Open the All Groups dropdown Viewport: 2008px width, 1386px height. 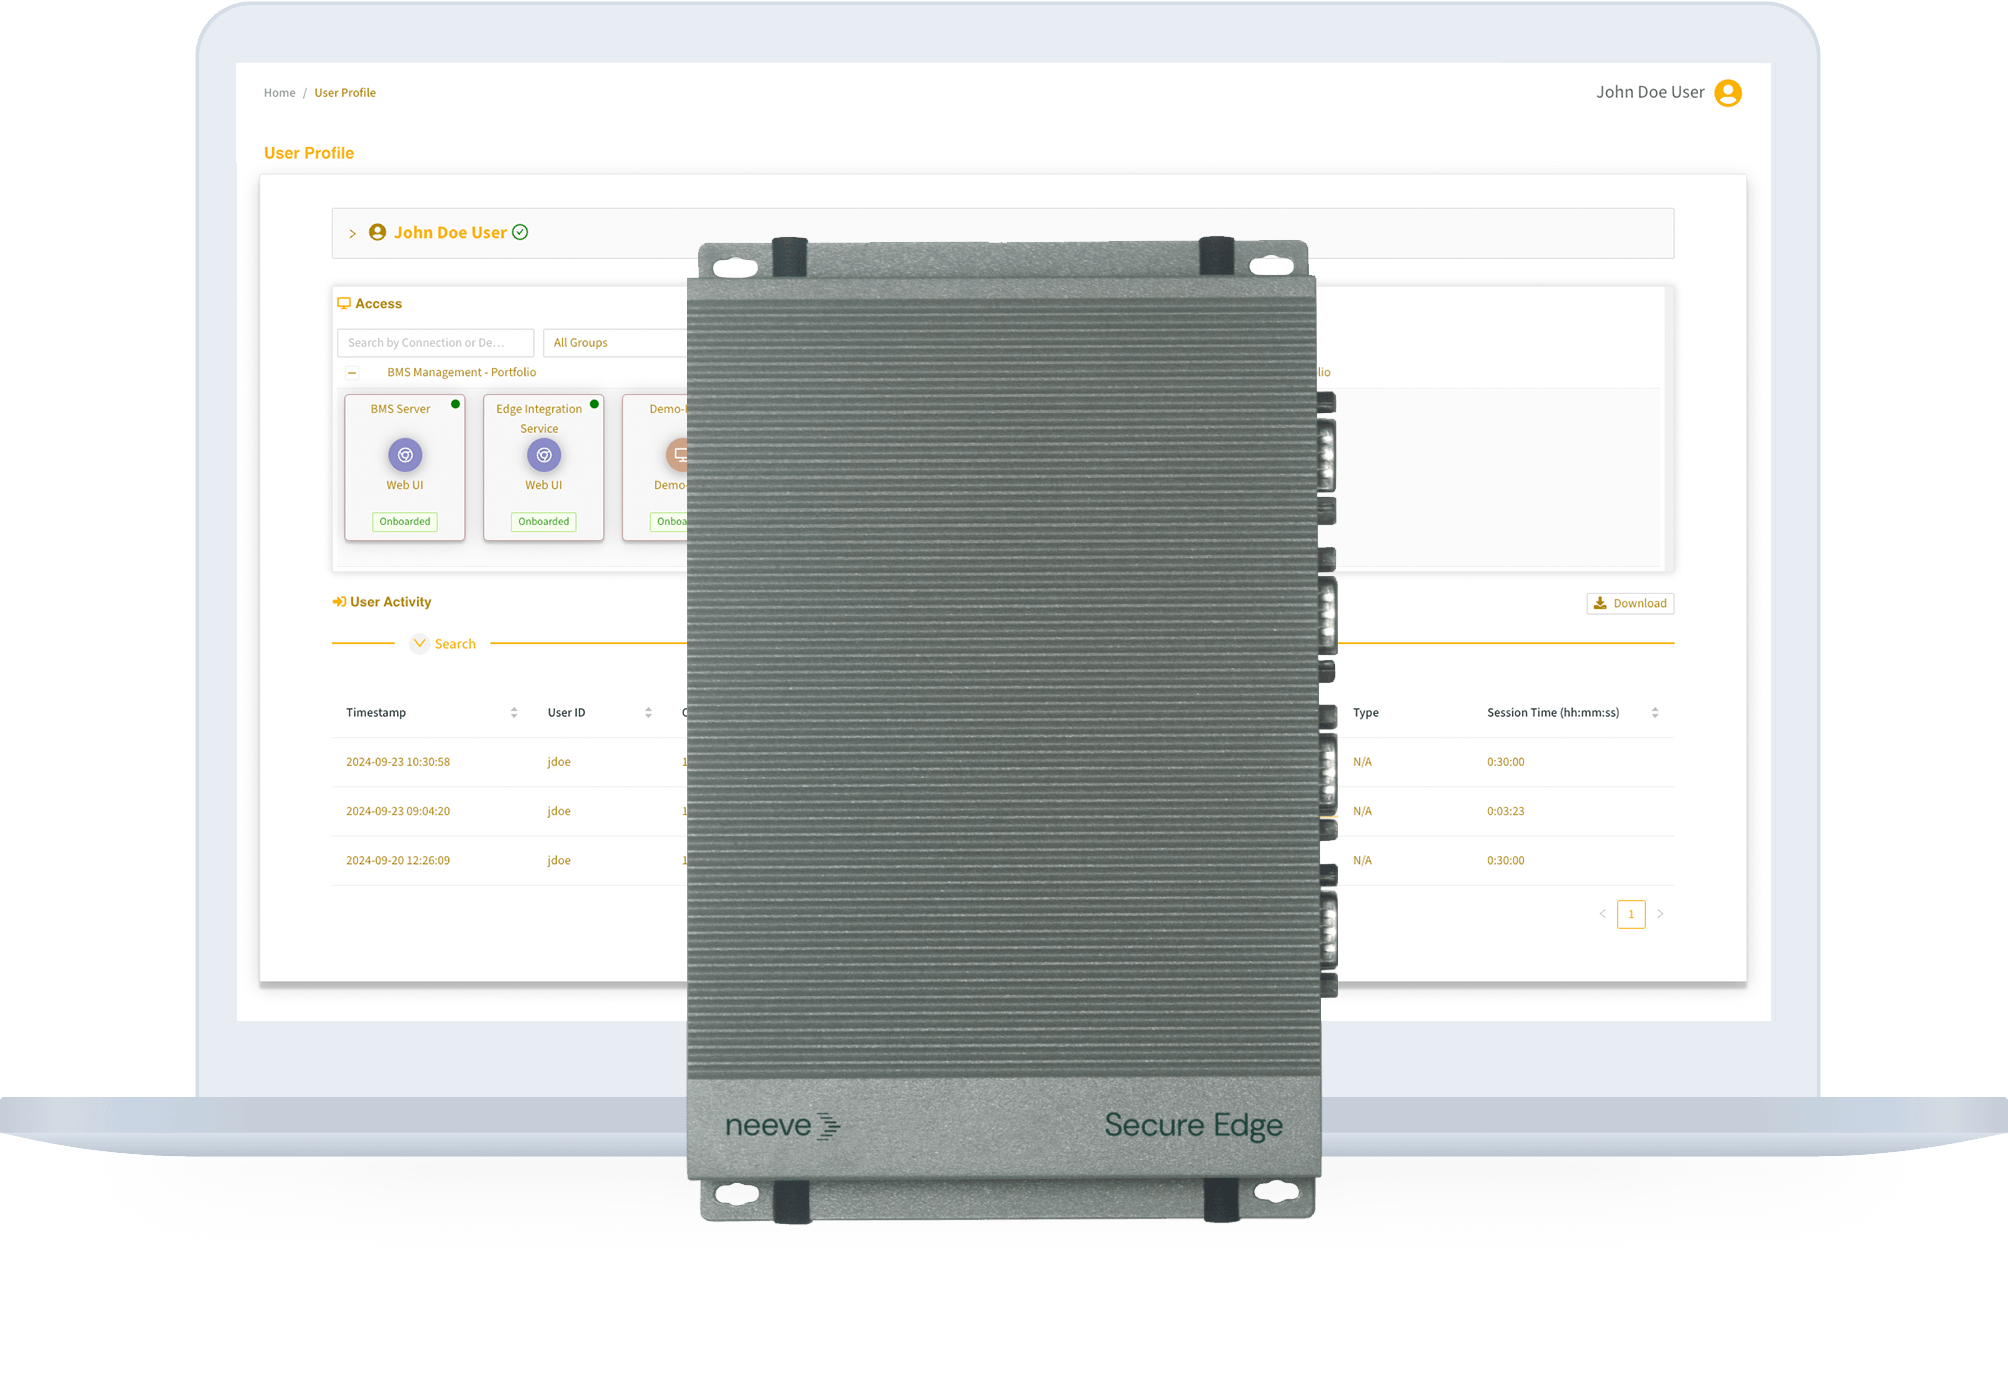click(x=615, y=343)
